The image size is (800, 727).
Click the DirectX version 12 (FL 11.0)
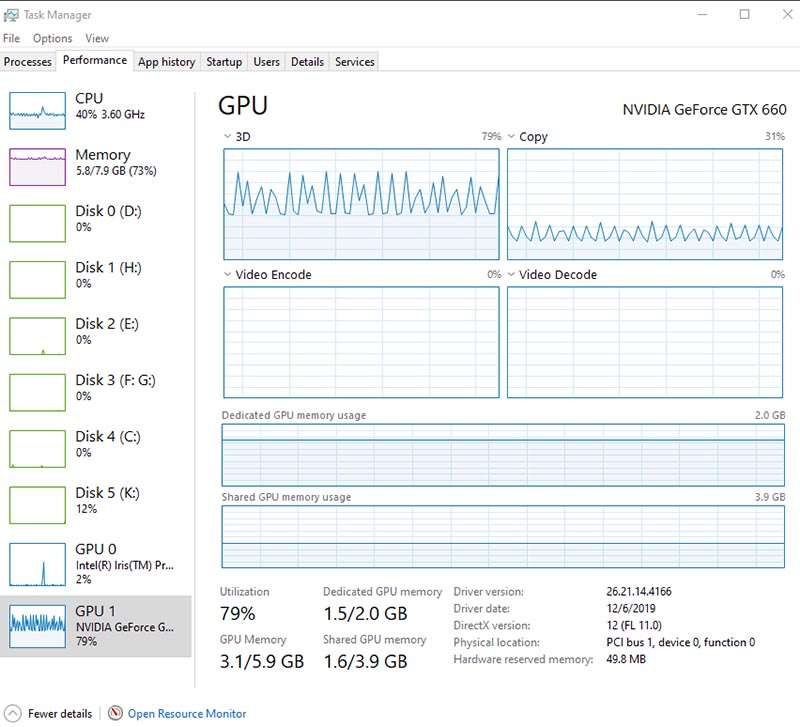634,625
